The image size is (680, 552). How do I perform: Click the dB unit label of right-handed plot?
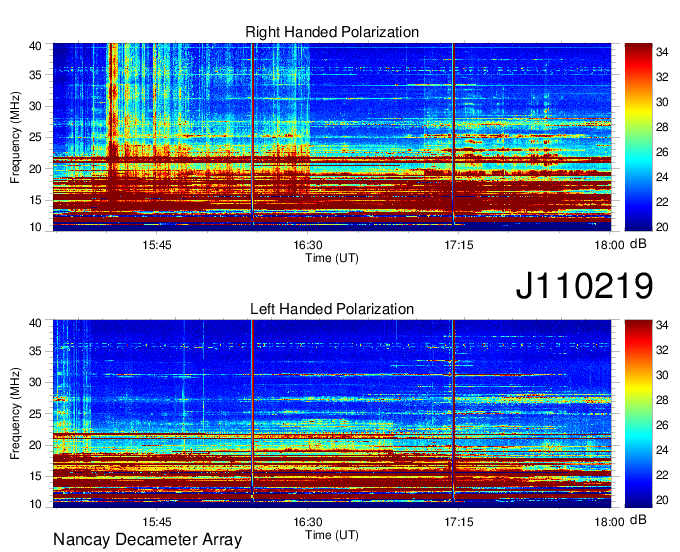coord(638,244)
